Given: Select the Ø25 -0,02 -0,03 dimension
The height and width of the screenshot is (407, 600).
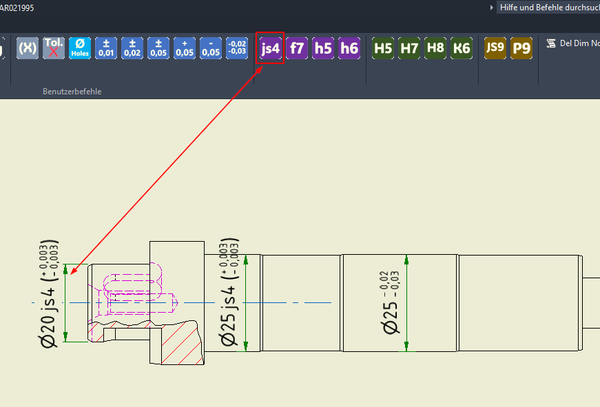Looking at the screenshot, I should [x=390, y=302].
